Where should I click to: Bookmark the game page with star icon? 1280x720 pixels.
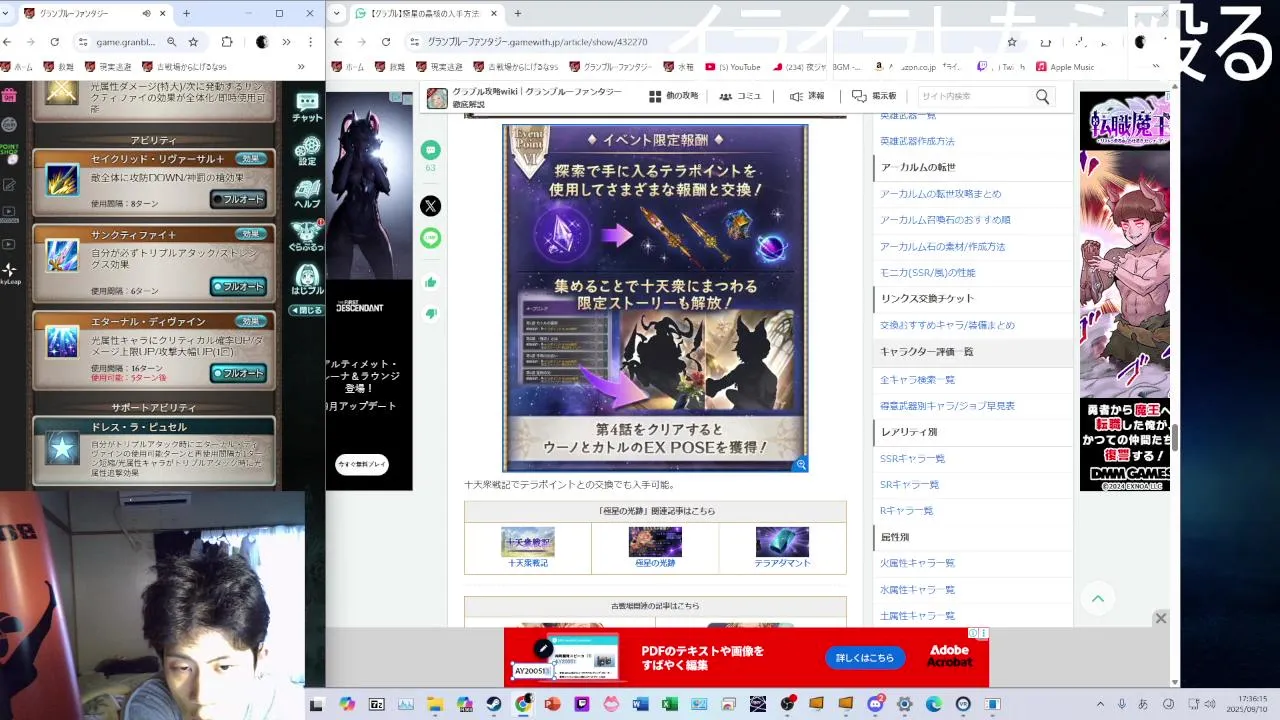(193, 42)
